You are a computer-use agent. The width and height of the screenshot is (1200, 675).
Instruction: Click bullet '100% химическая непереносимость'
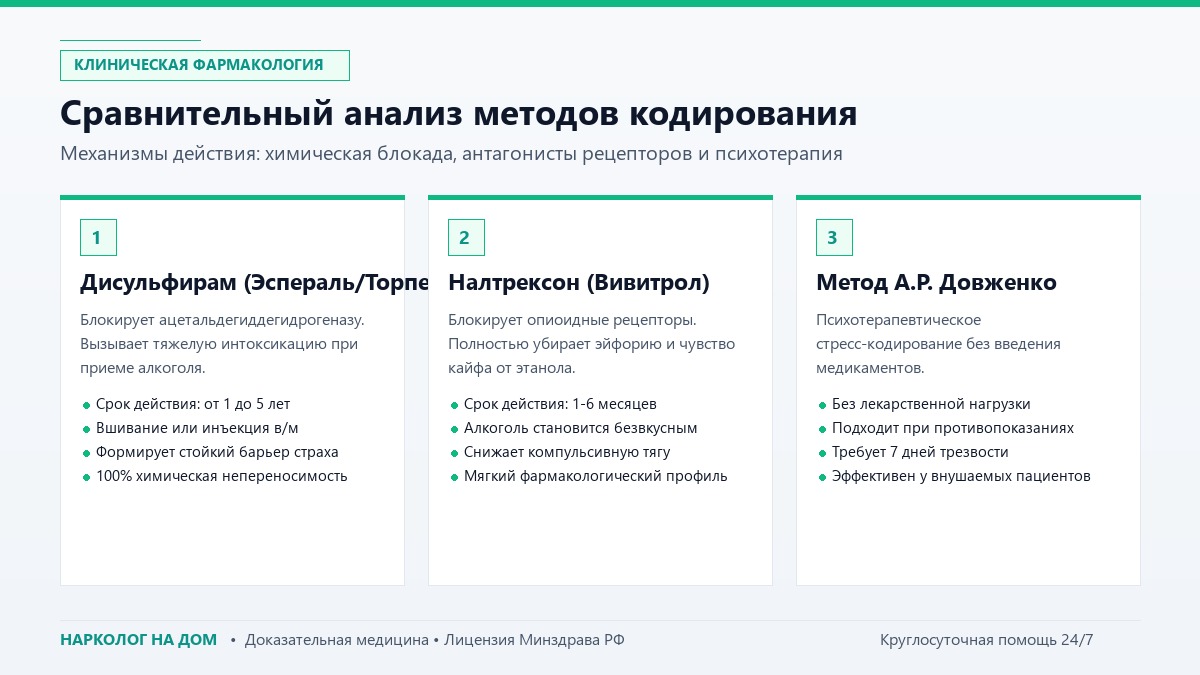coord(222,476)
